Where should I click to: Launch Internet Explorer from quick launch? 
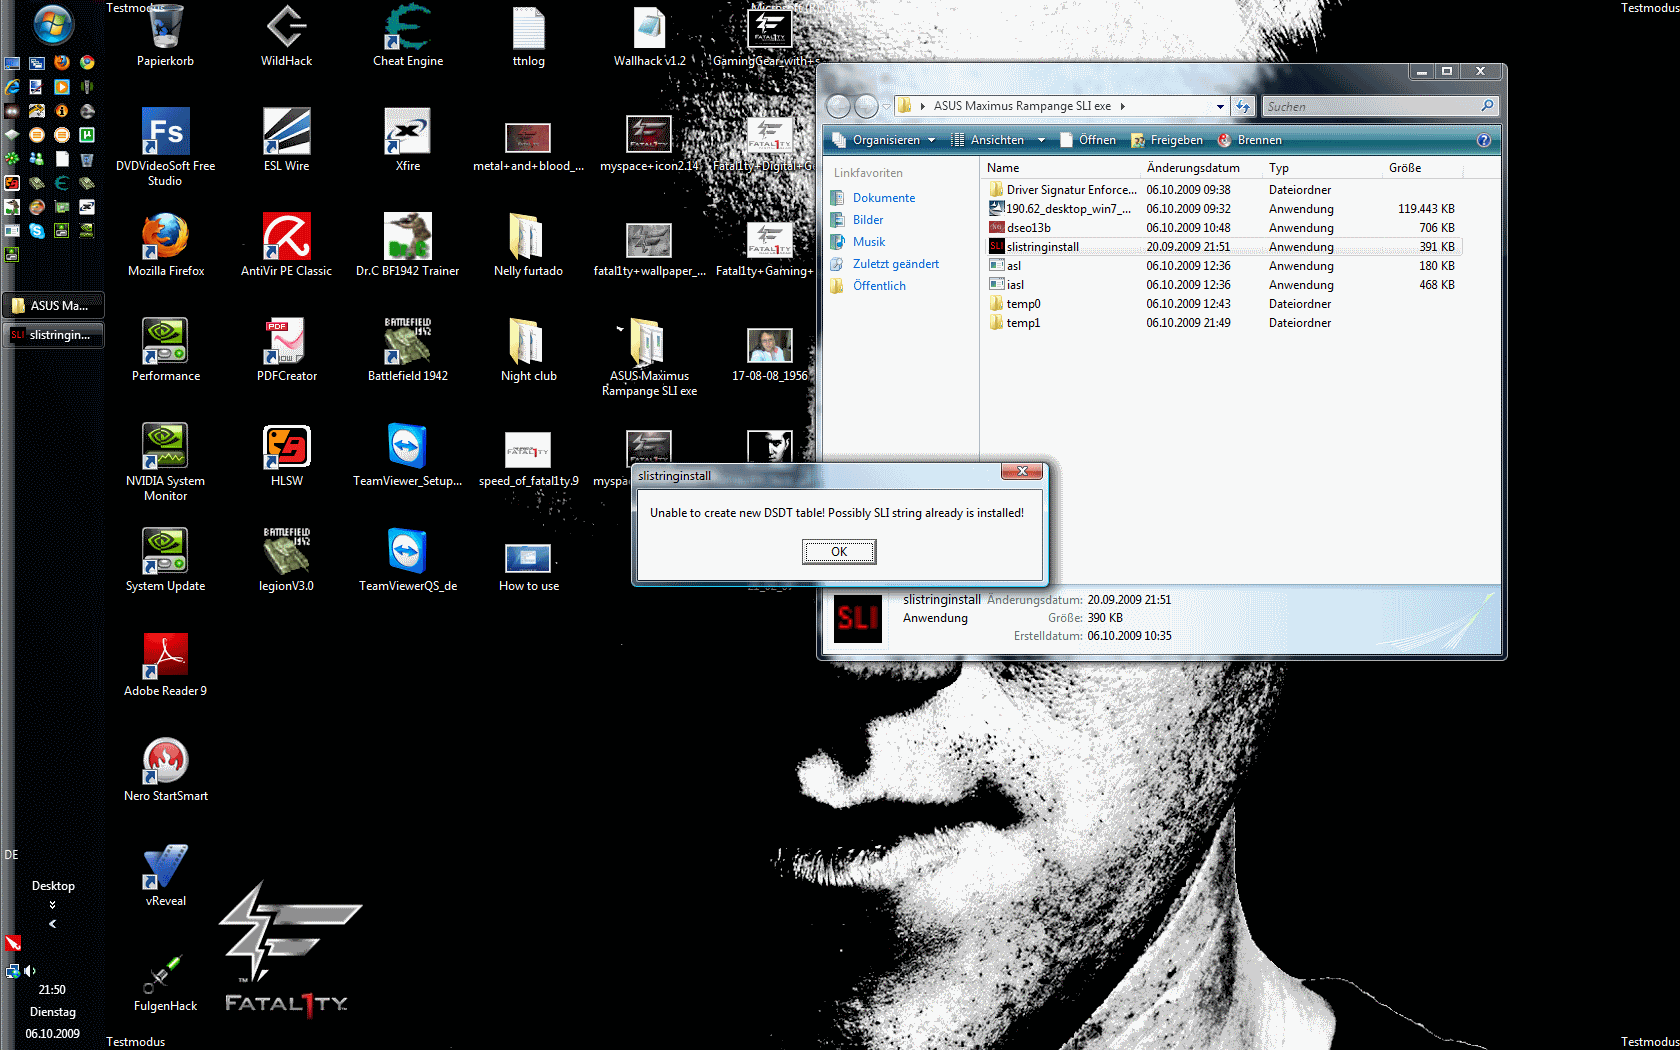pos(12,87)
